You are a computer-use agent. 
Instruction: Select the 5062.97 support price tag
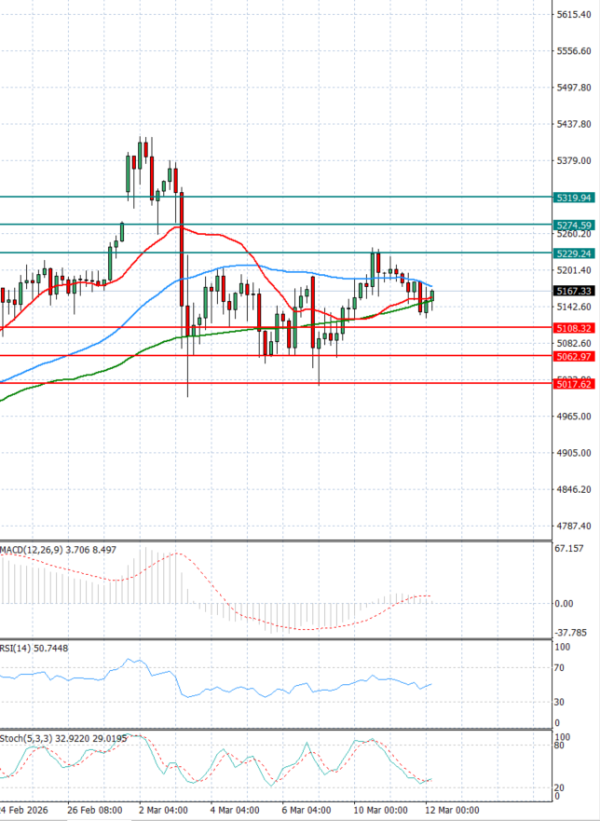[573, 356]
